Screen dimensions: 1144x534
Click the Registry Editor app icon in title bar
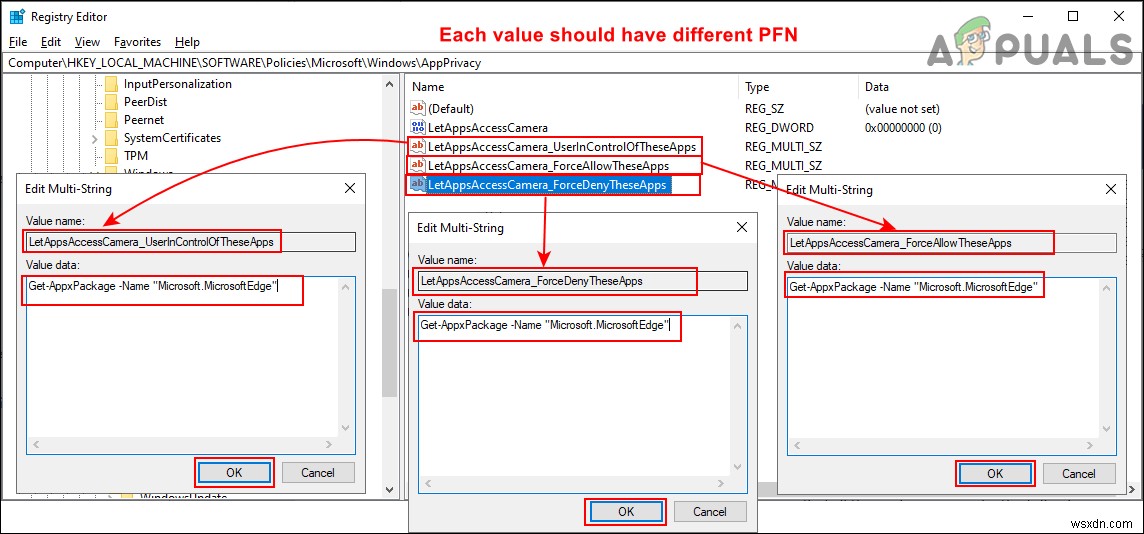point(17,17)
